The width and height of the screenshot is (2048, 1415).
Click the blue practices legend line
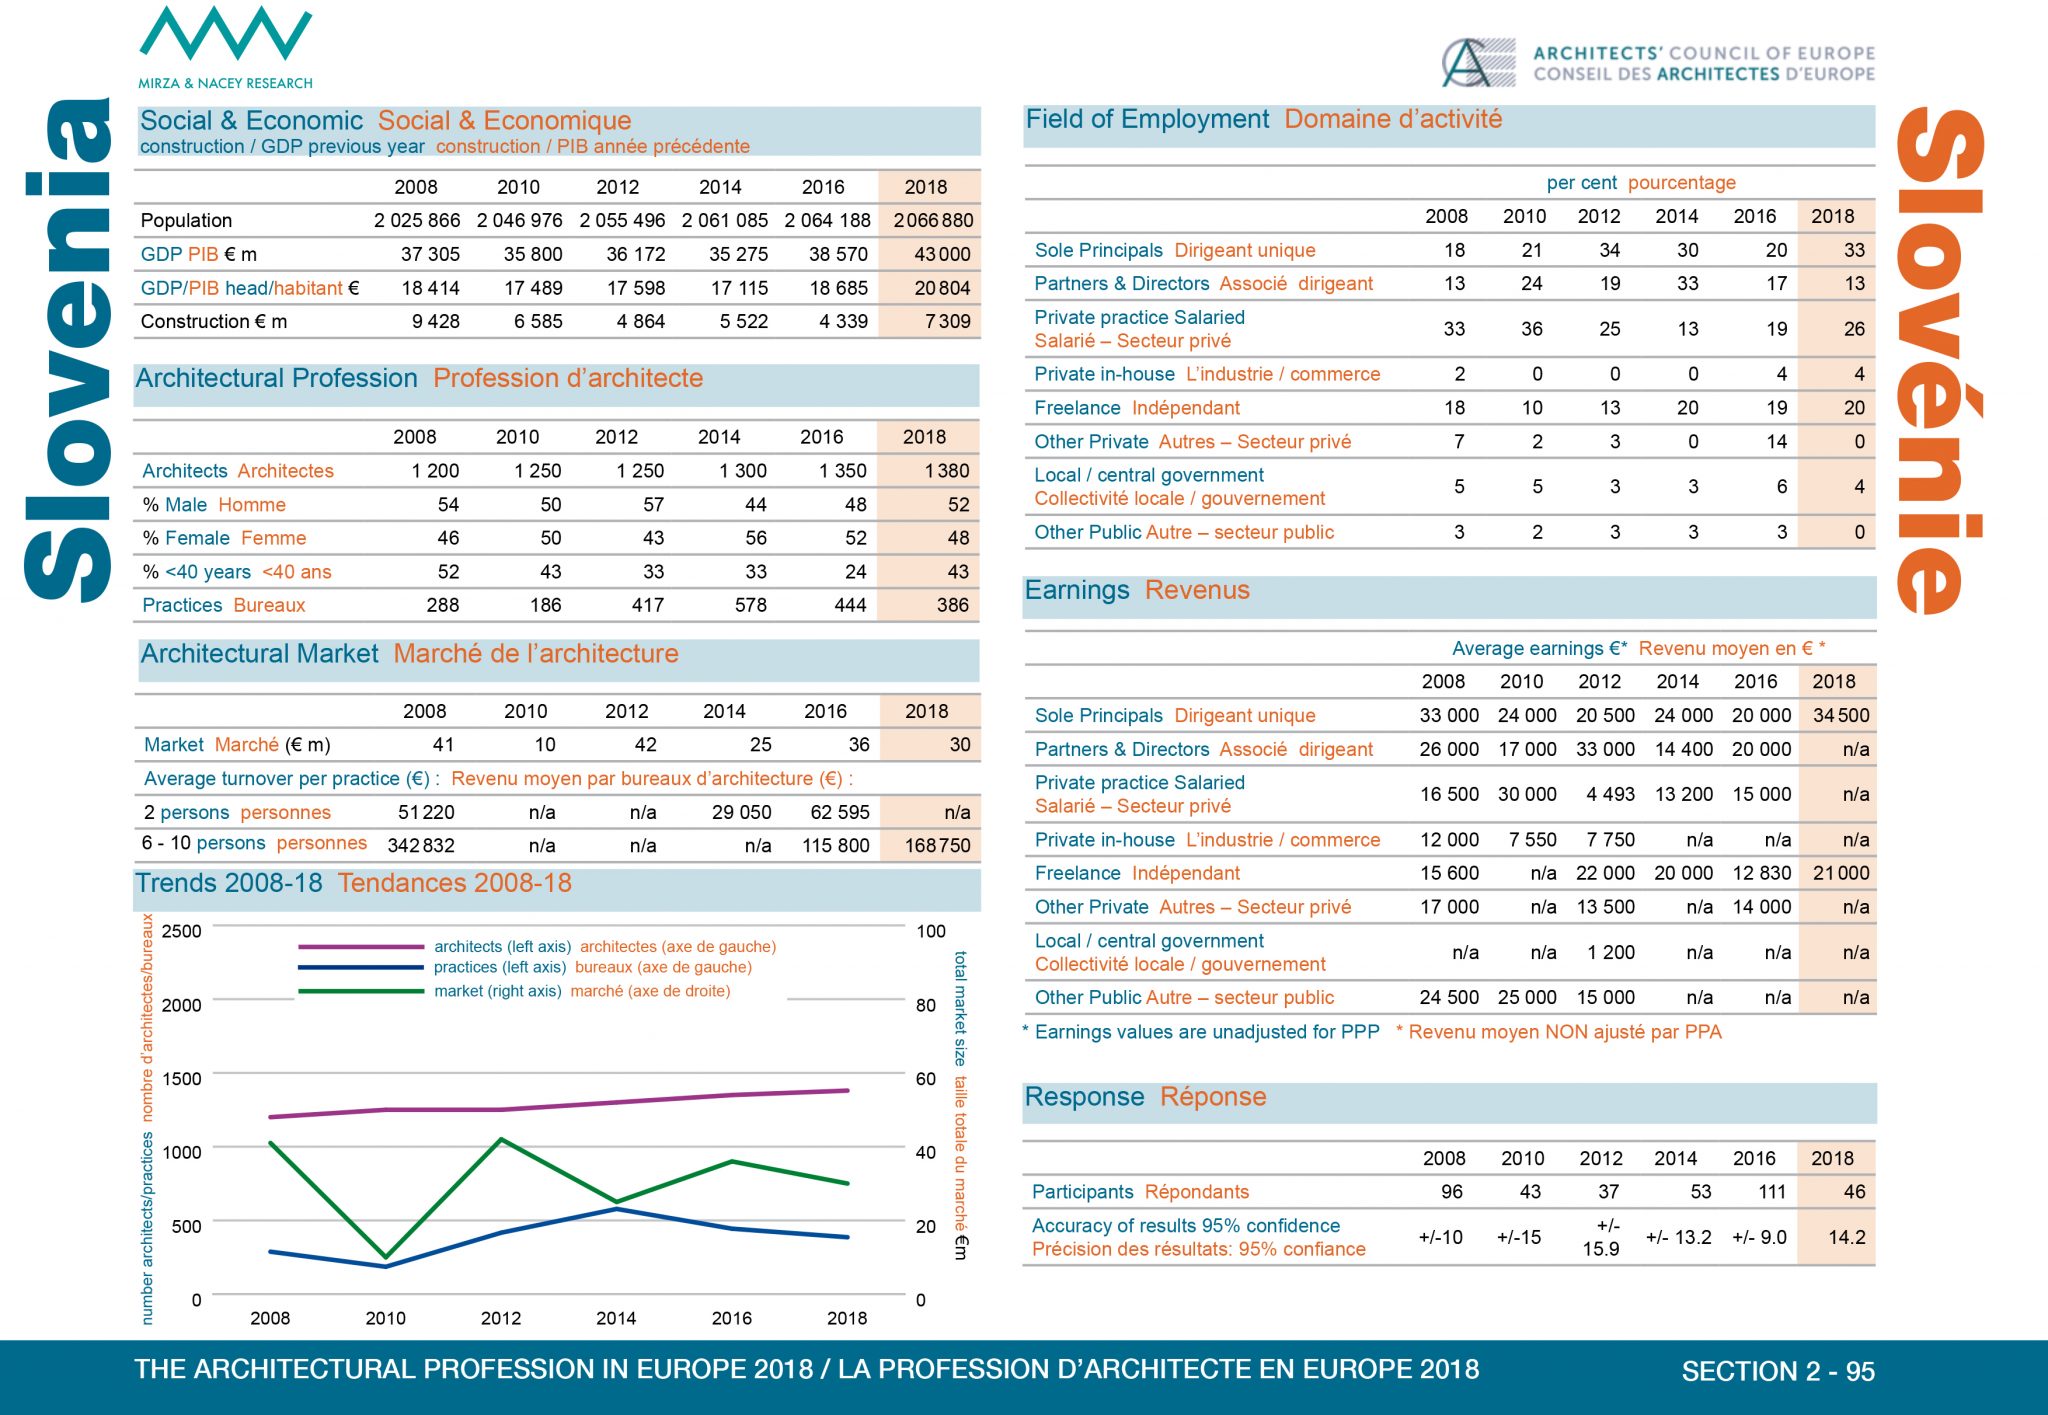click(x=361, y=967)
